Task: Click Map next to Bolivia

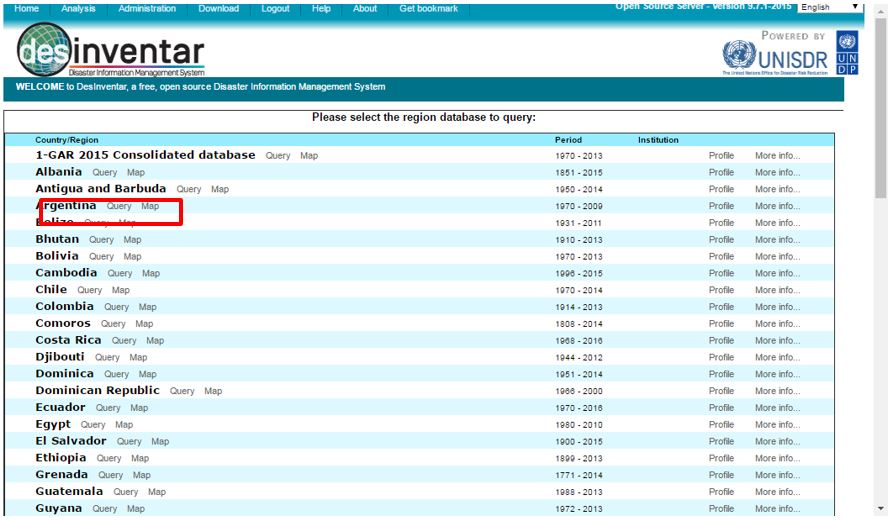Action: coord(132,257)
